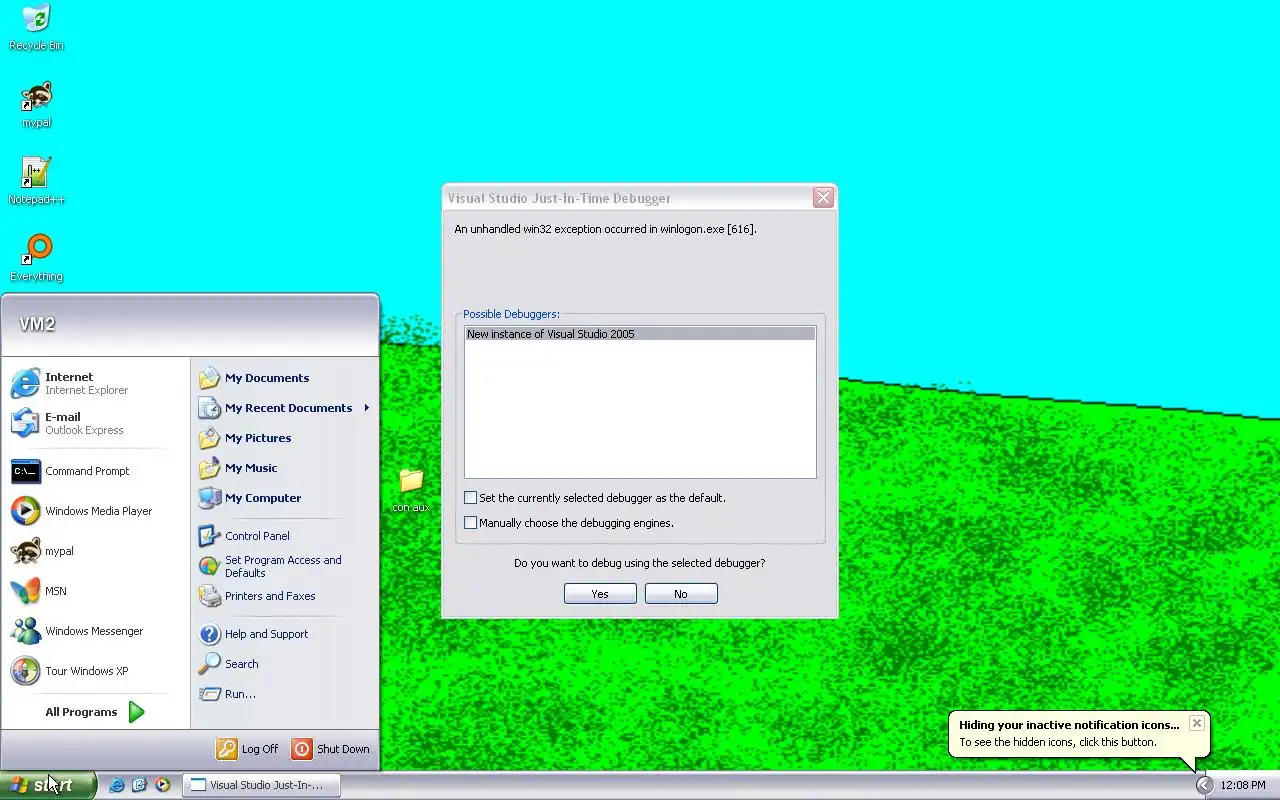Open My Computer
The width and height of the screenshot is (1280, 800).
point(284,498)
